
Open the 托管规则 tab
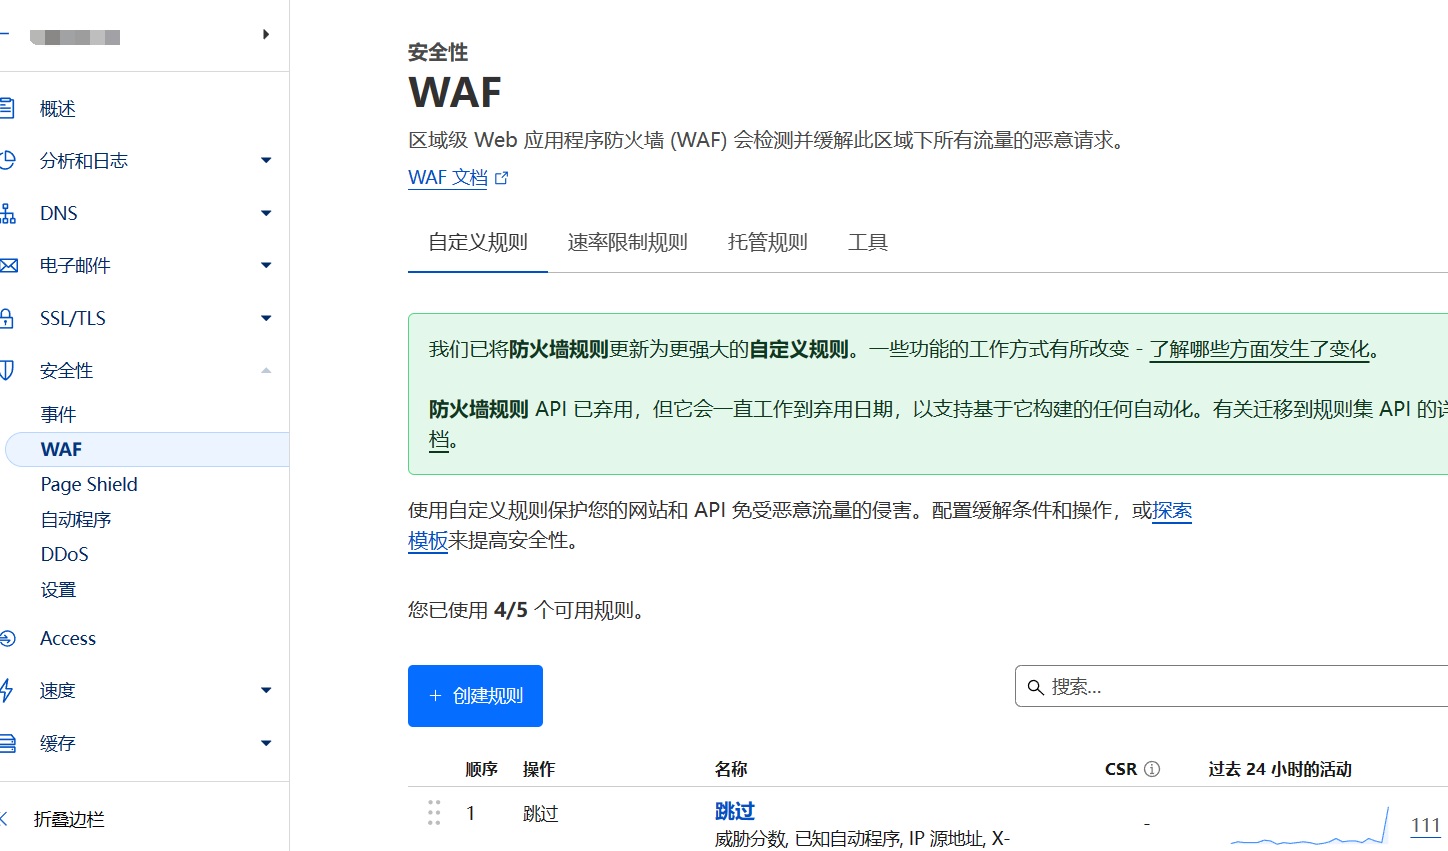tap(767, 242)
